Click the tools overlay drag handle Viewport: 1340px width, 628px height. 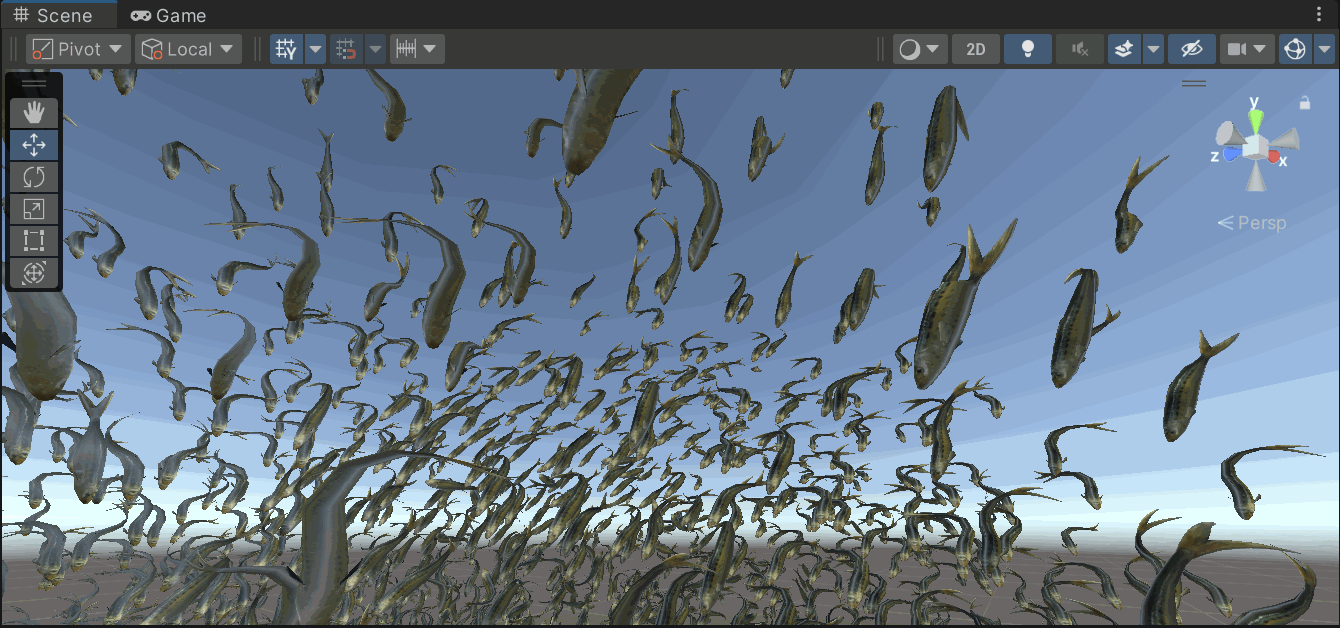point(34,85)
